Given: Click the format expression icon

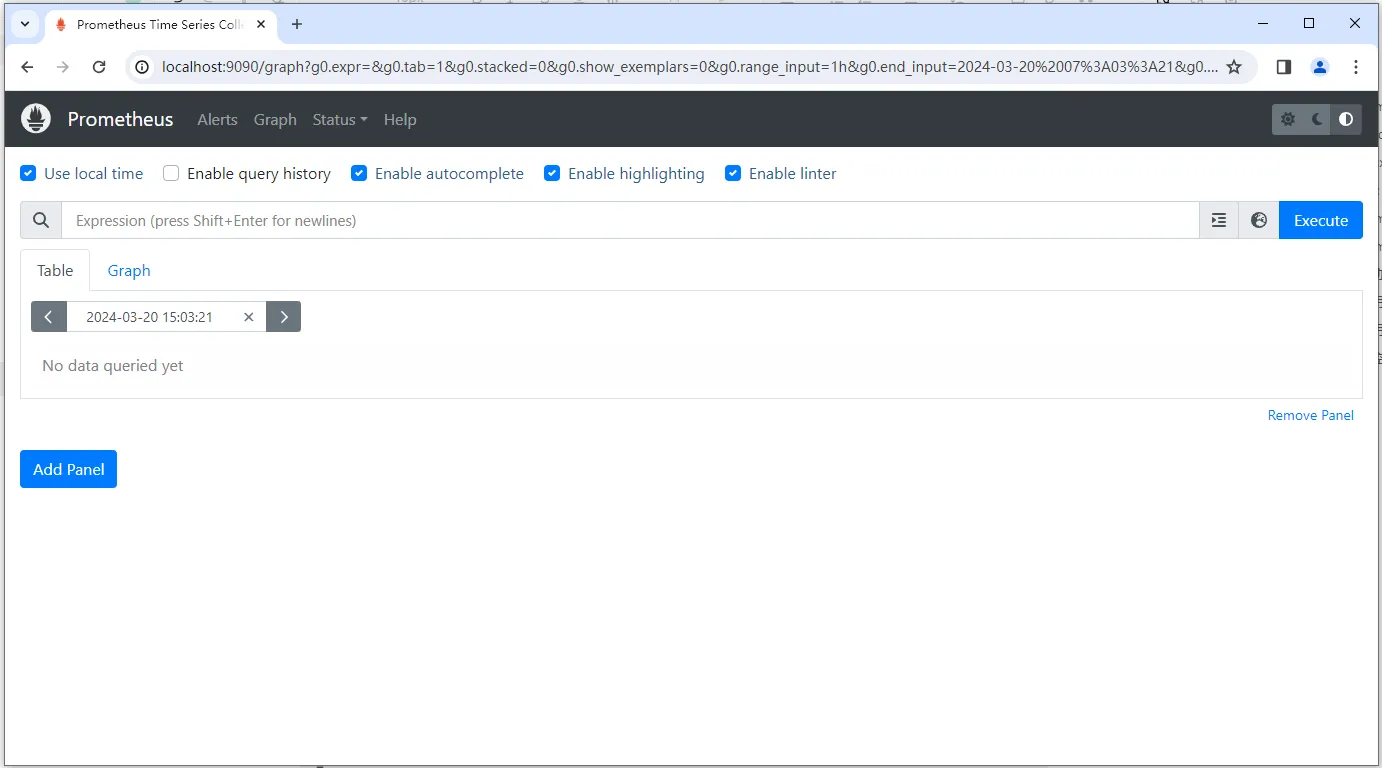Looking at the screenshot, I should click(1218, 221).
